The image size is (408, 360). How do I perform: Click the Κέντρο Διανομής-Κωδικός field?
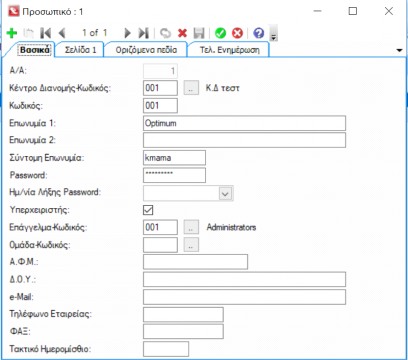pos(160,88)
